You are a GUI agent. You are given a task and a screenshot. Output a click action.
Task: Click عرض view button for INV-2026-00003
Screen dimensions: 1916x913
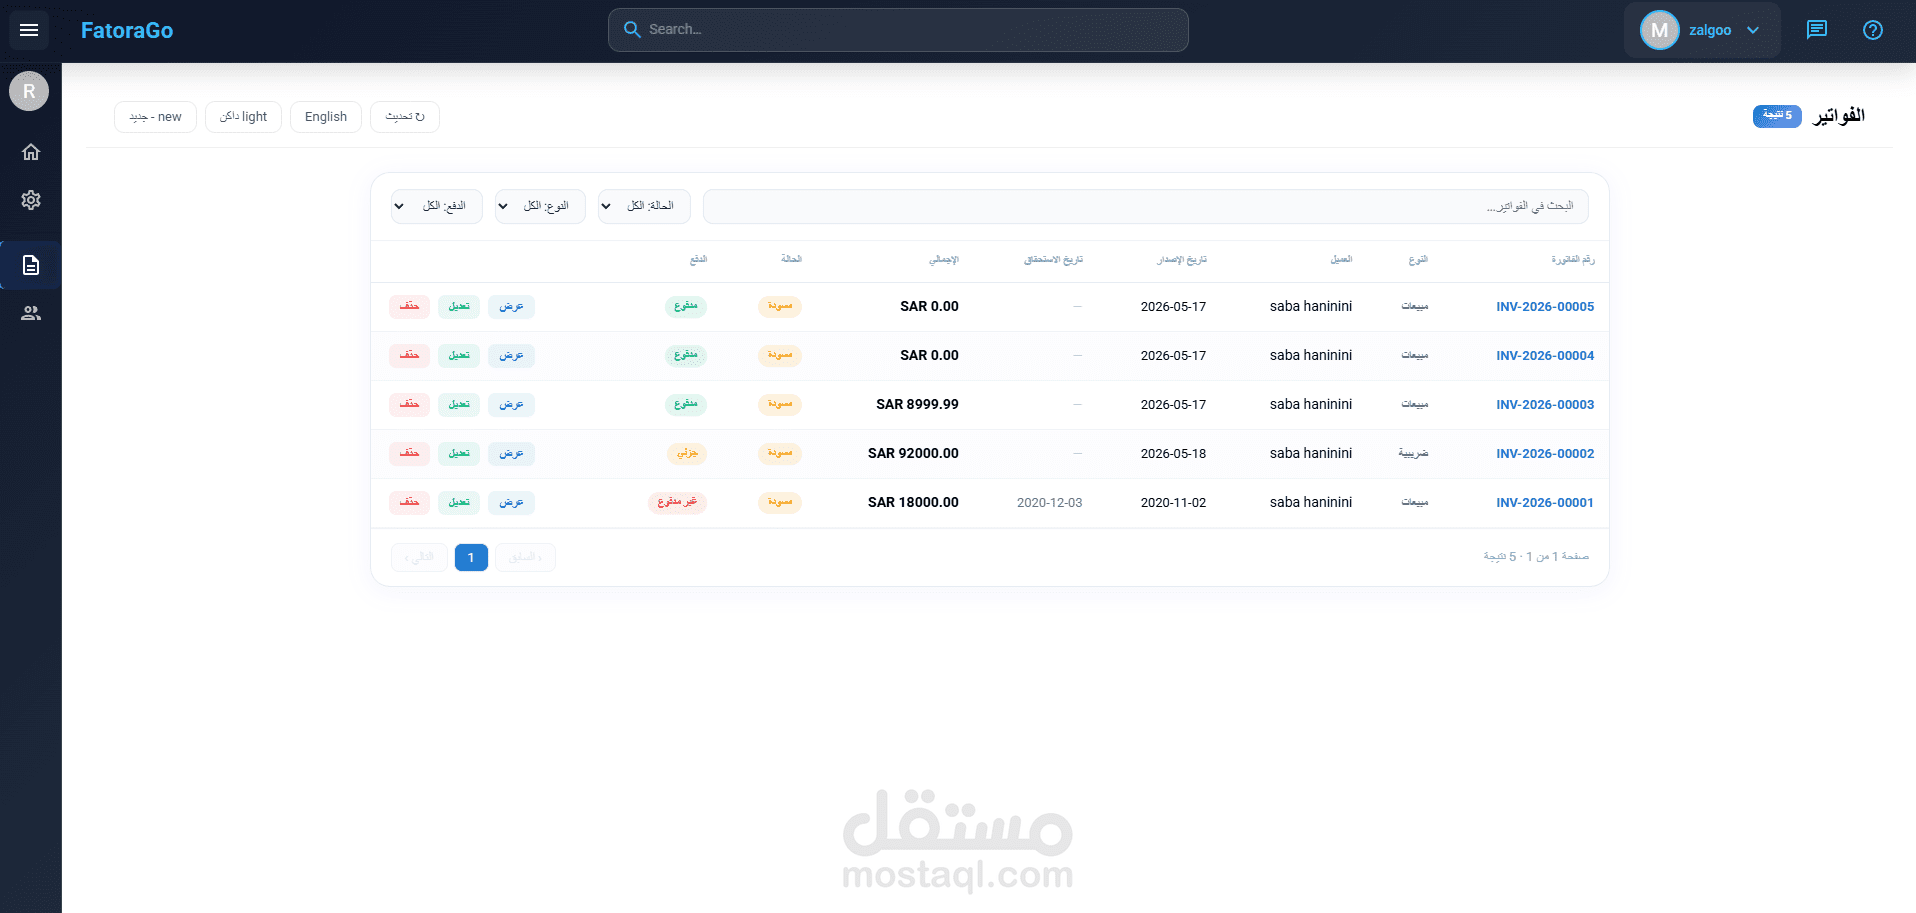click(511, 404)
